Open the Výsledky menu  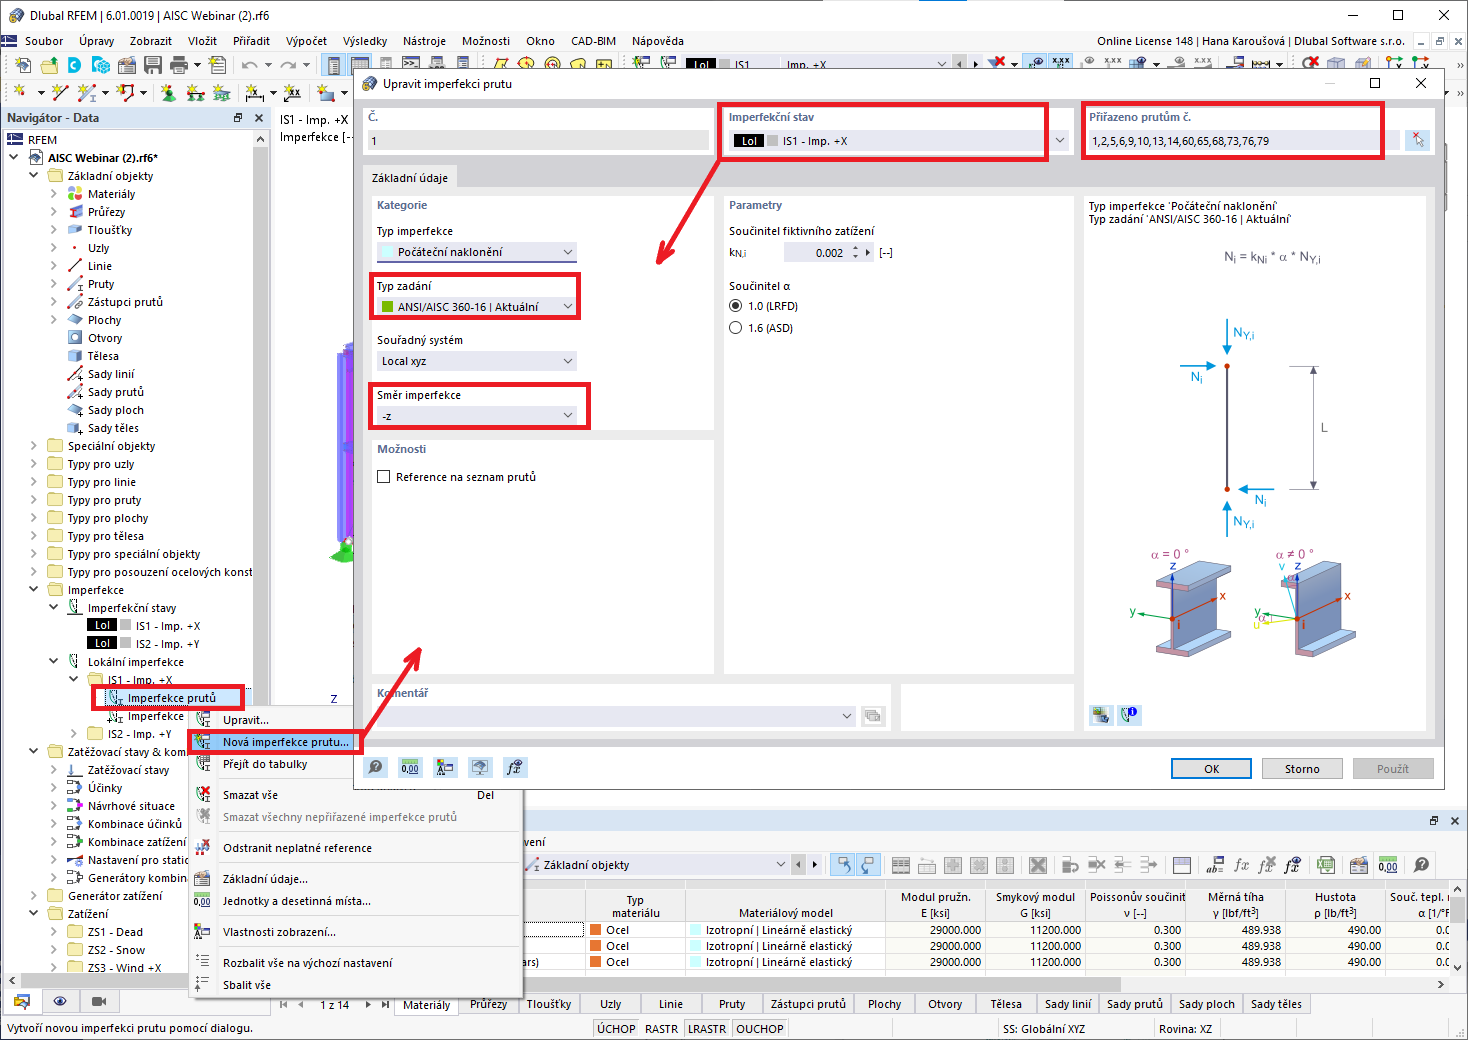click(365, 41)
